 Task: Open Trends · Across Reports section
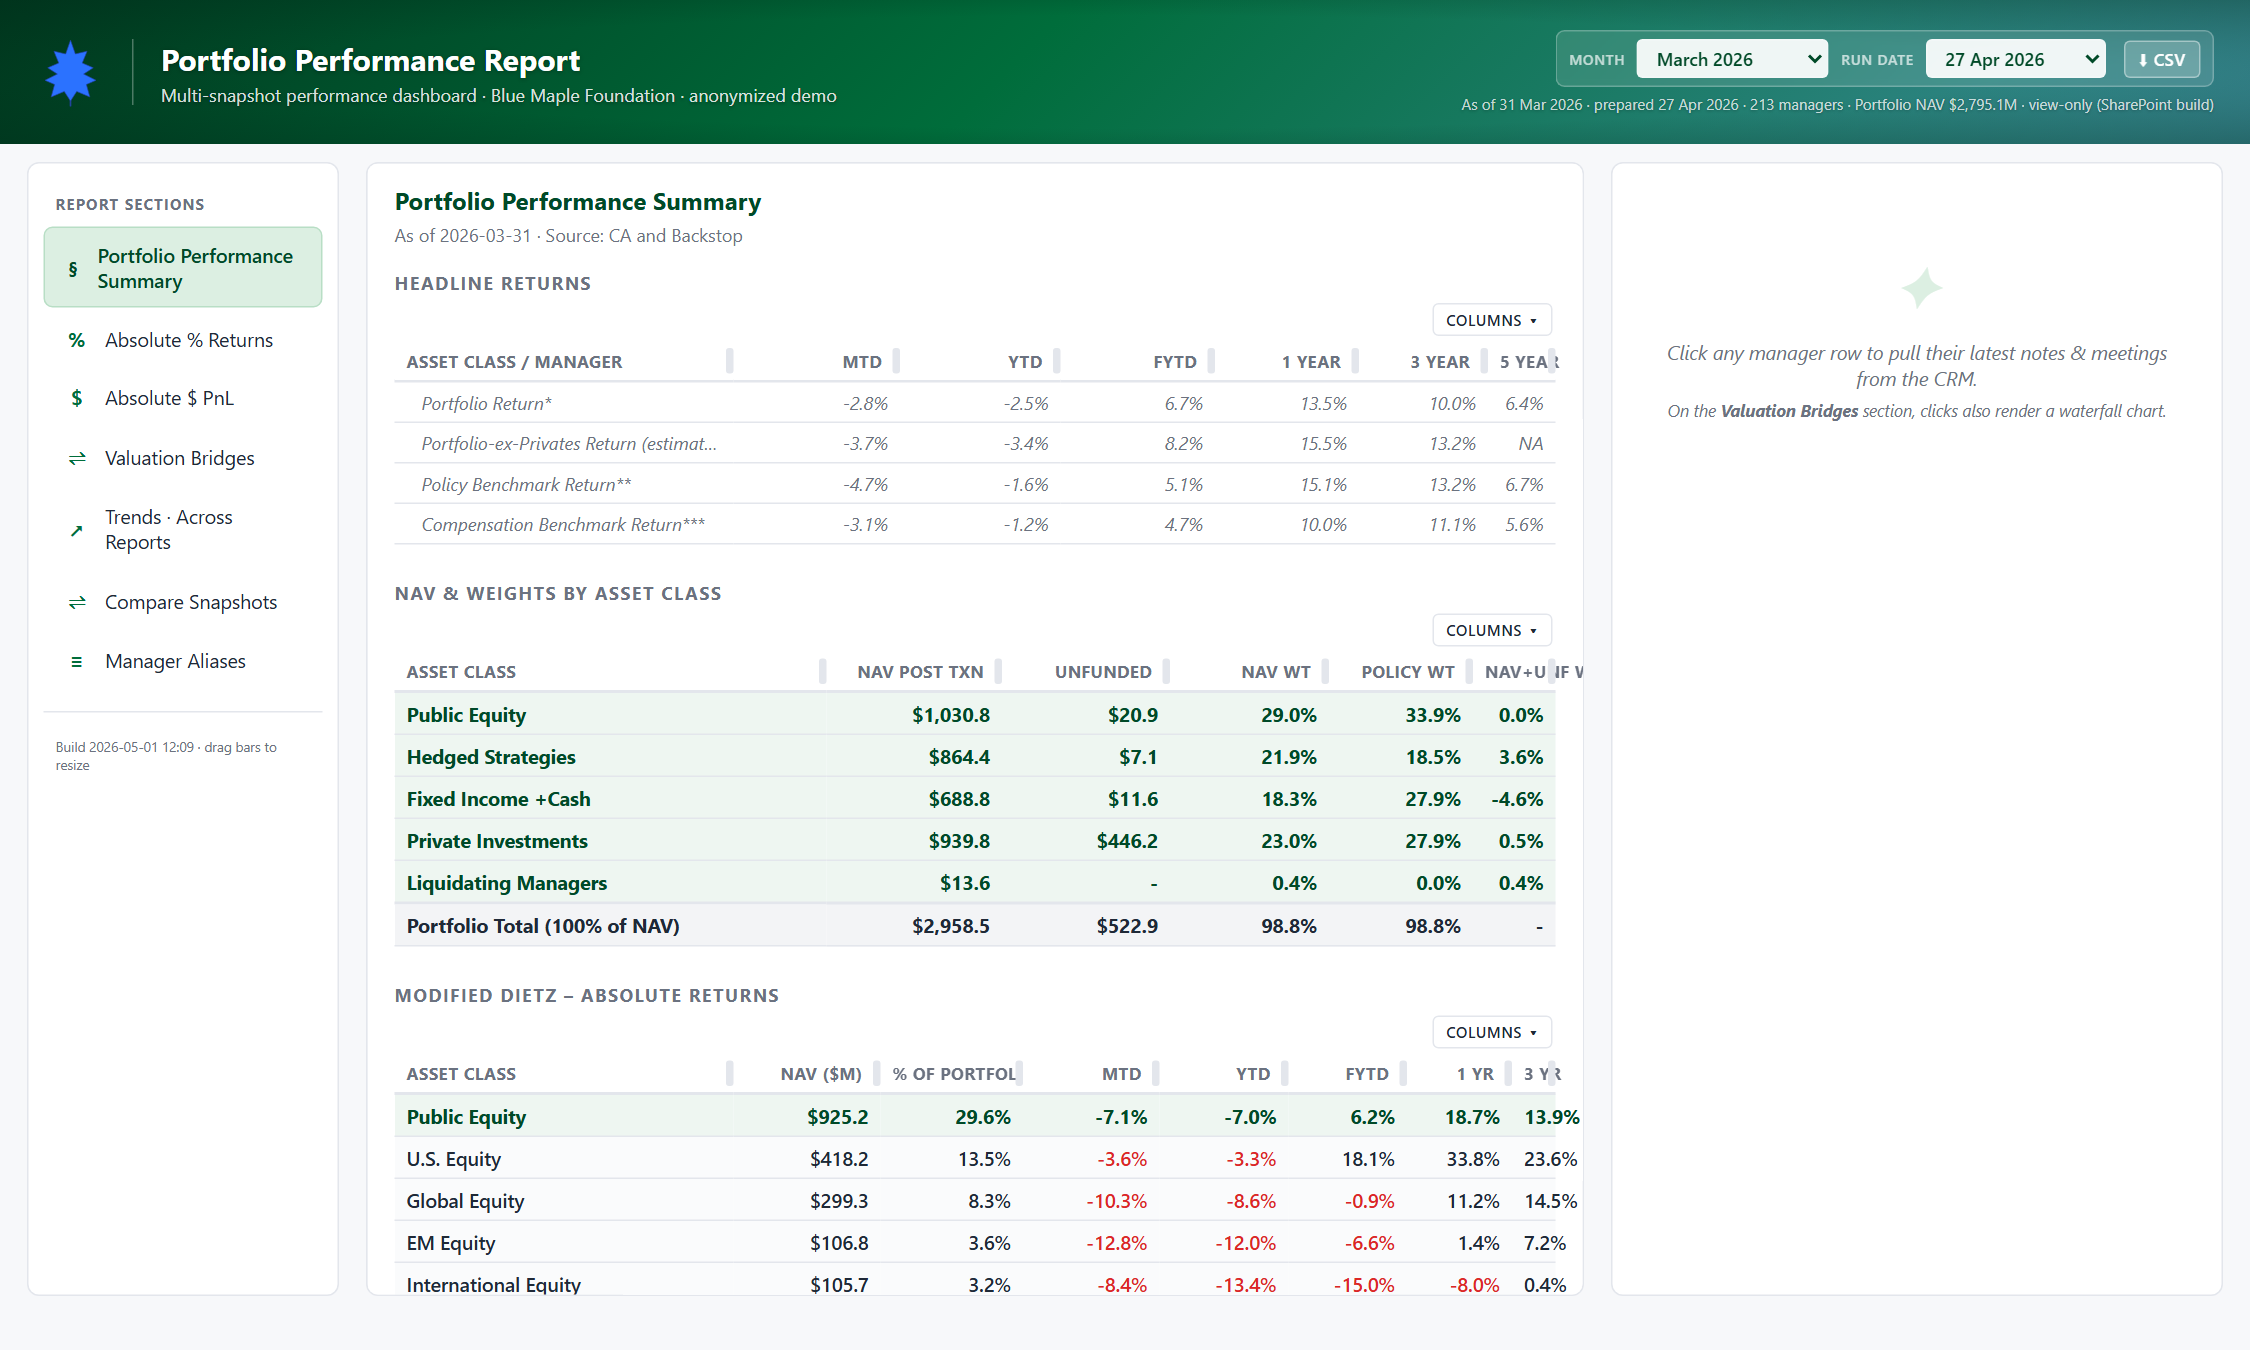tap(183, 530)
